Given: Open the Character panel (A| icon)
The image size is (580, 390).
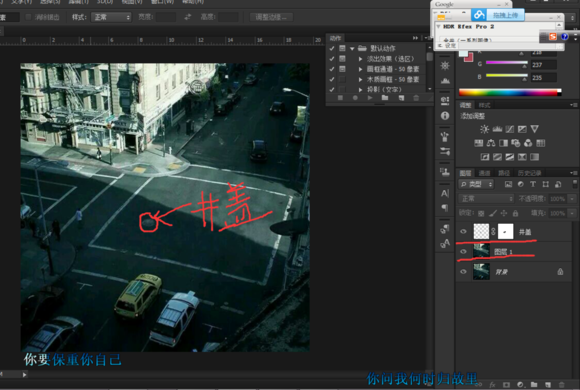Looking at the screenshot, I should tap(445, 193).
